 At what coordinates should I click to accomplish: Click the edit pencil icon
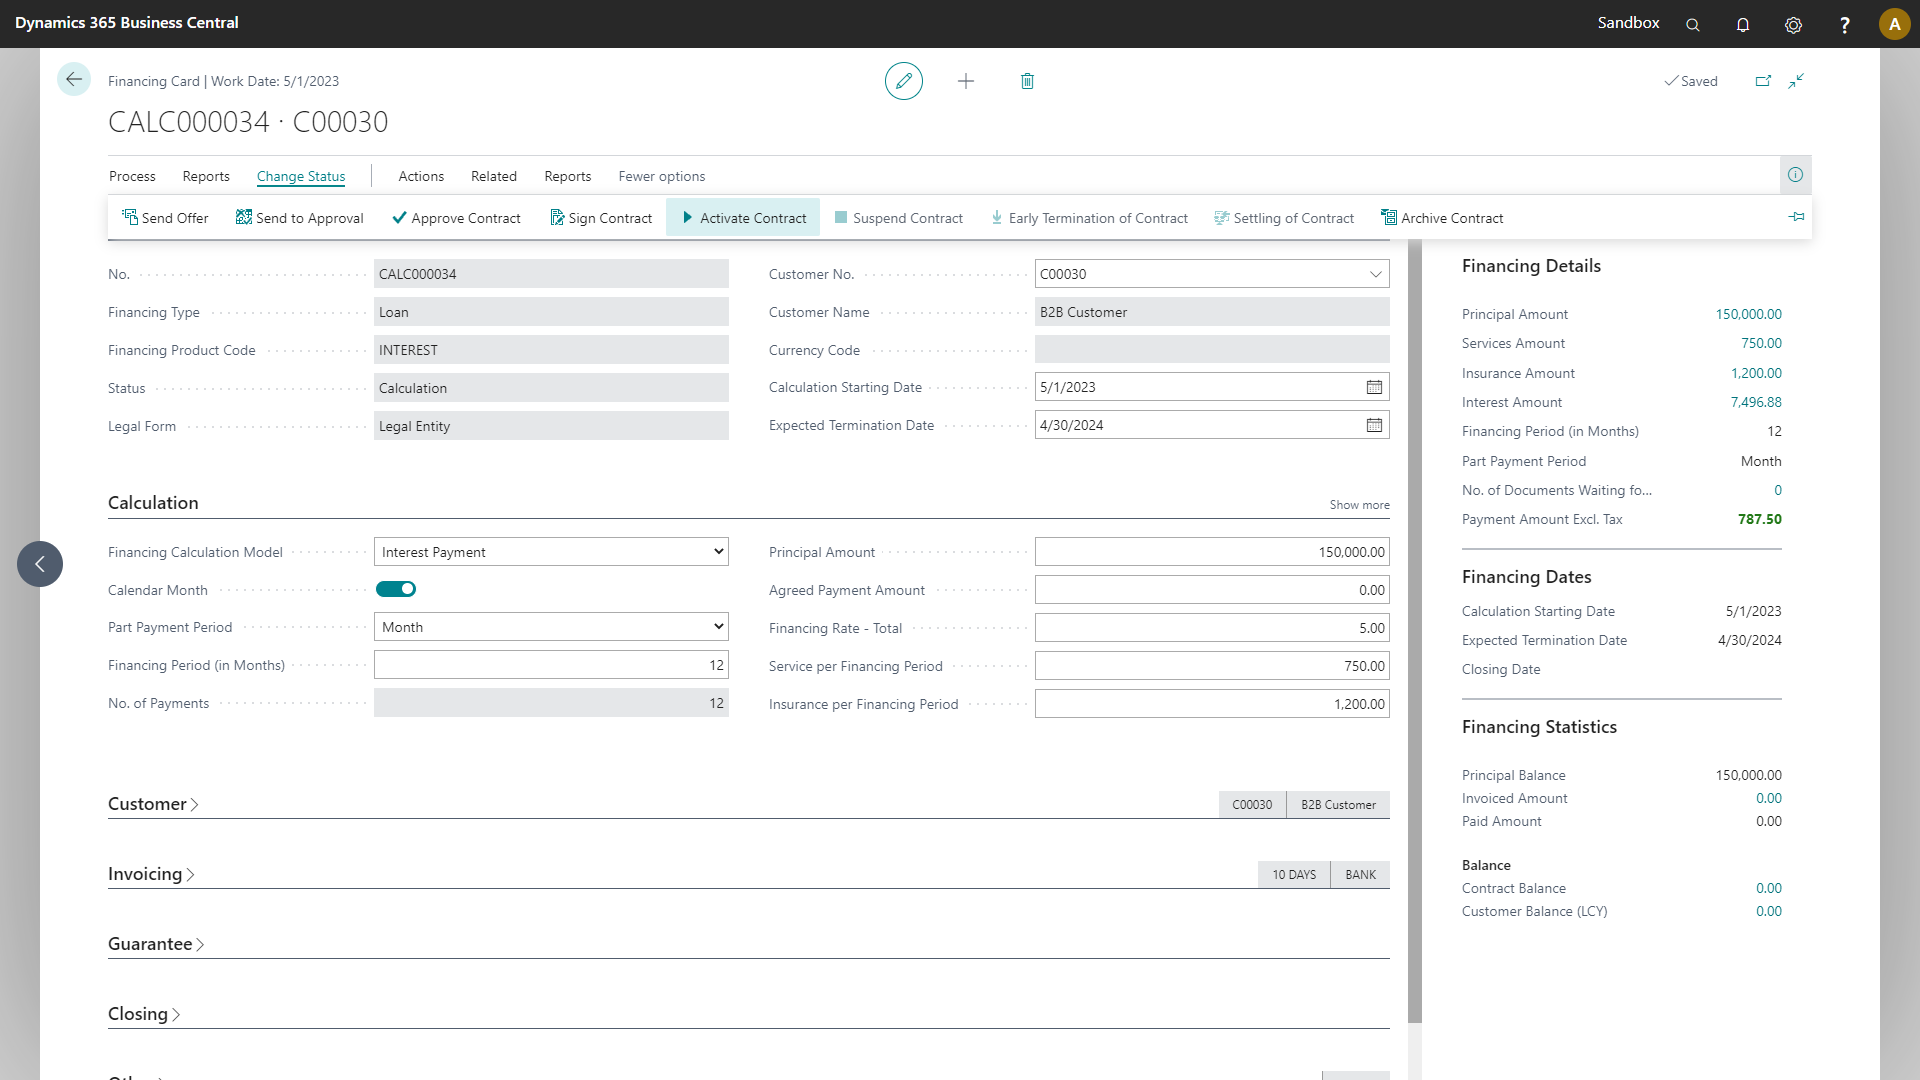[903, 80]
